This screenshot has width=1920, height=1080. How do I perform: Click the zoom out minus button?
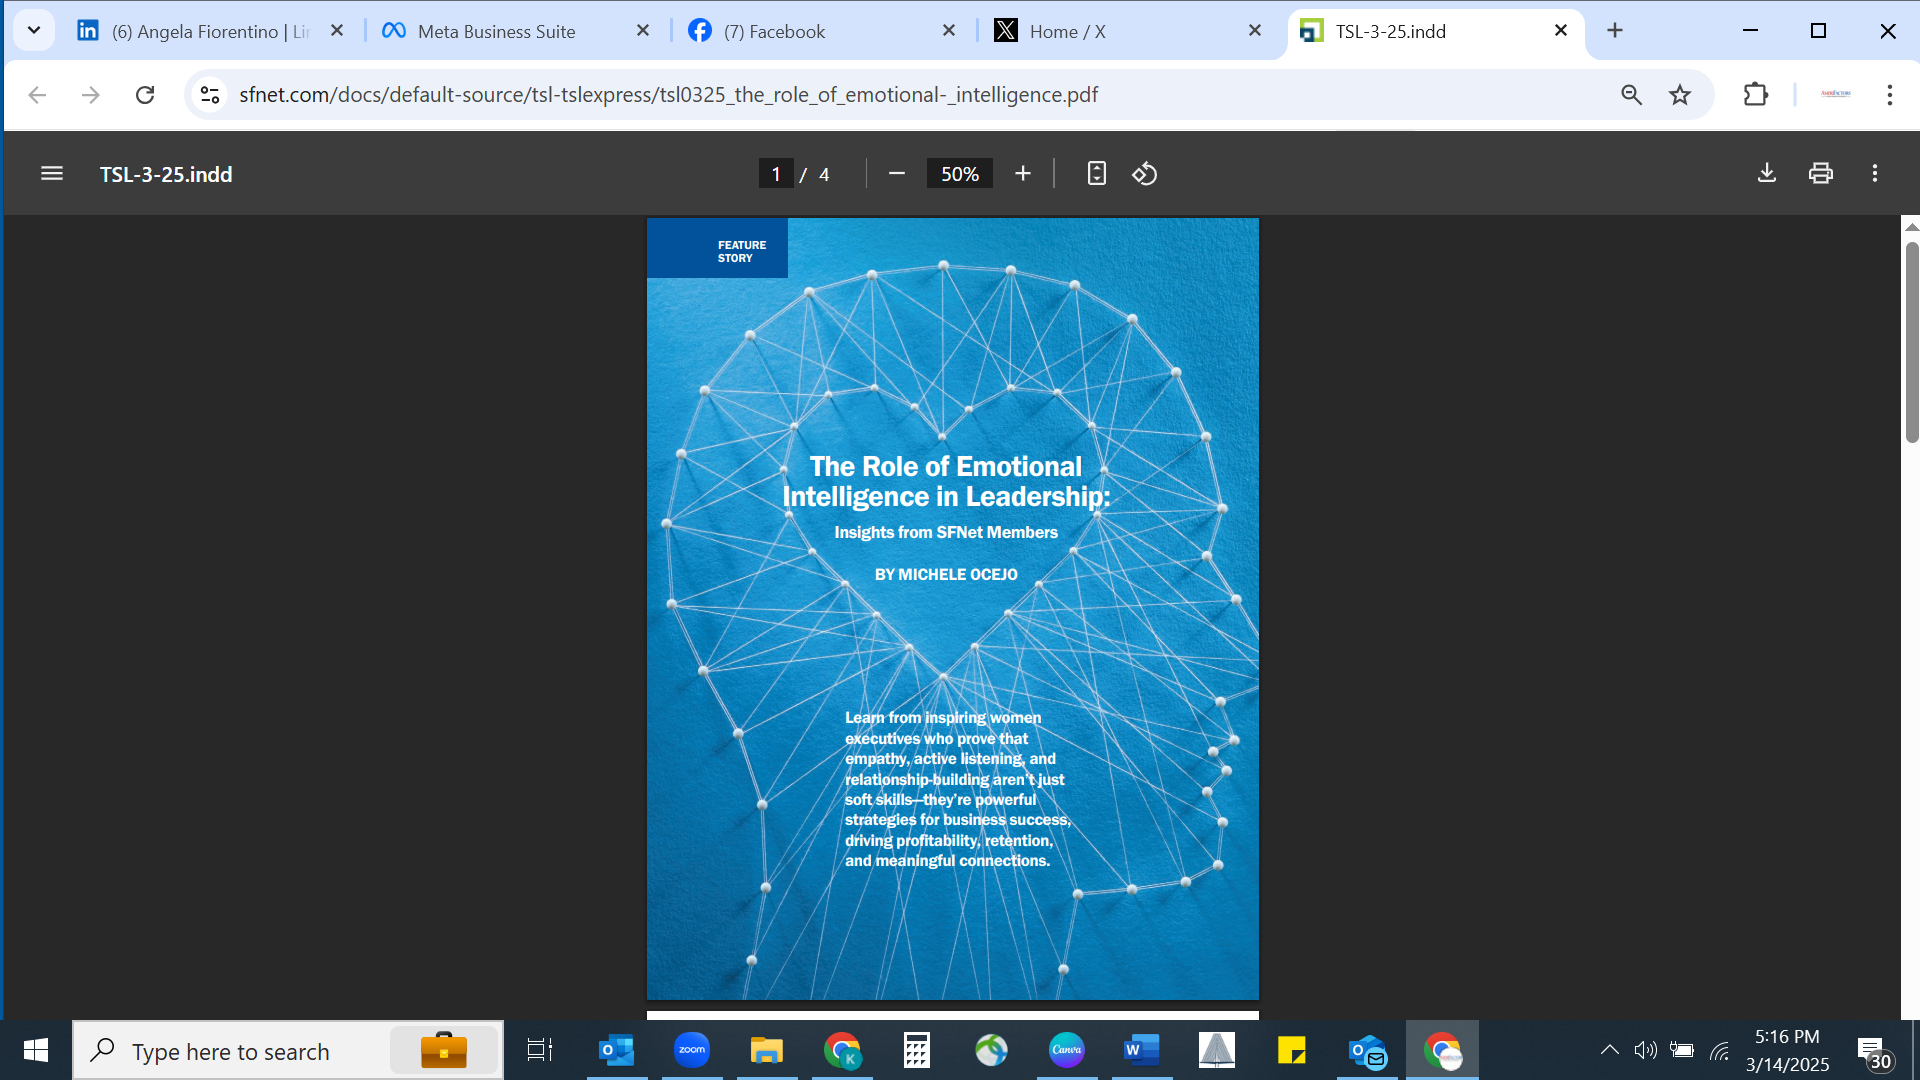(x=897, y=174)
